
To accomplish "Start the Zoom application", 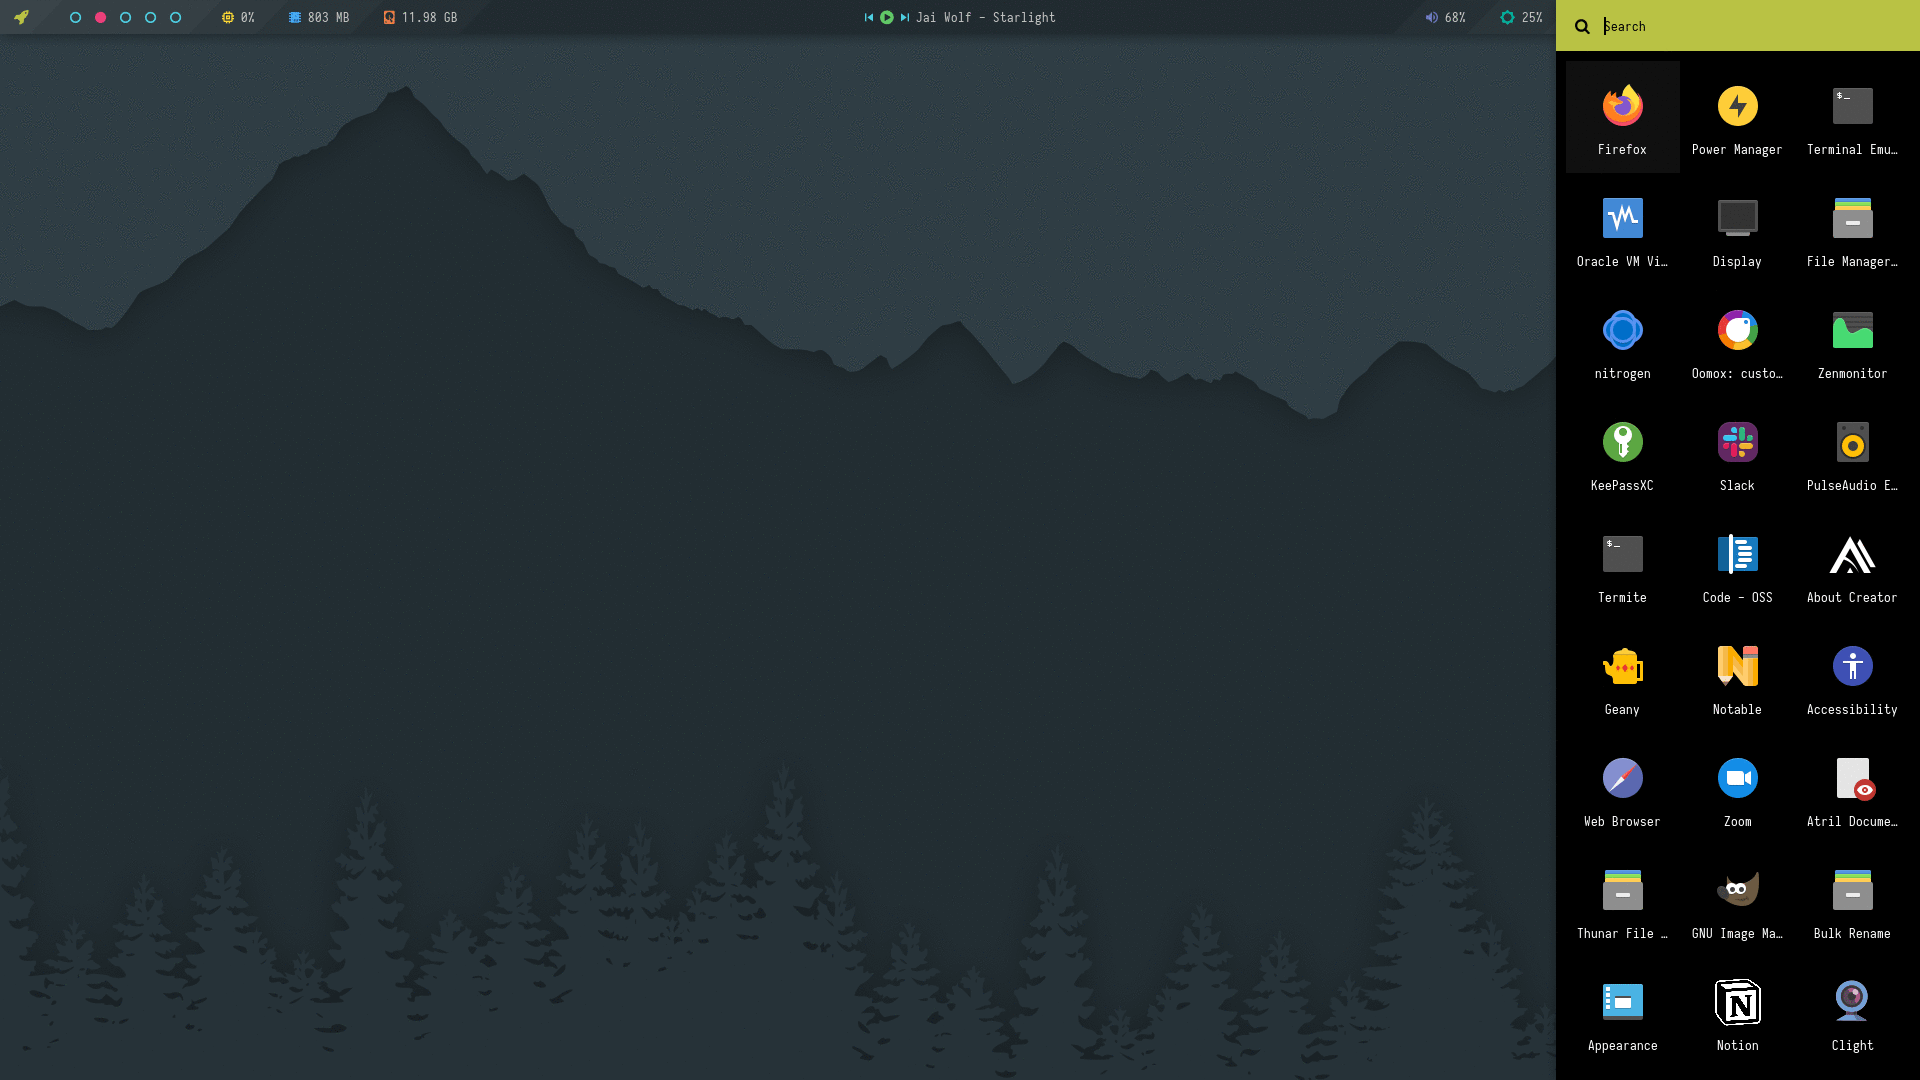I will (x=1737, y=789).
